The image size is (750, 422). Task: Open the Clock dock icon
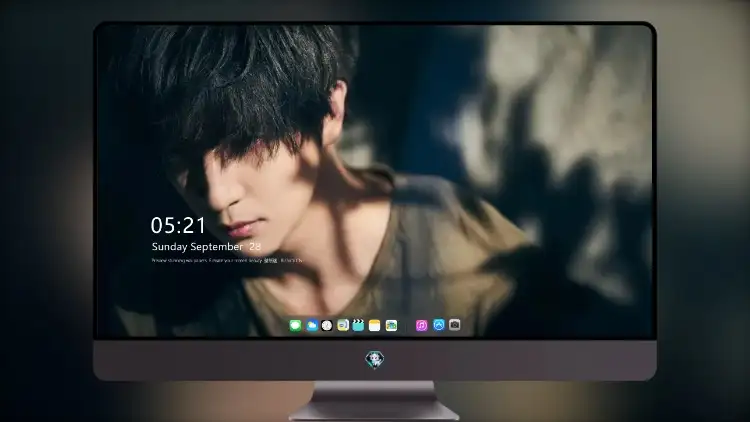pos(327,326)
